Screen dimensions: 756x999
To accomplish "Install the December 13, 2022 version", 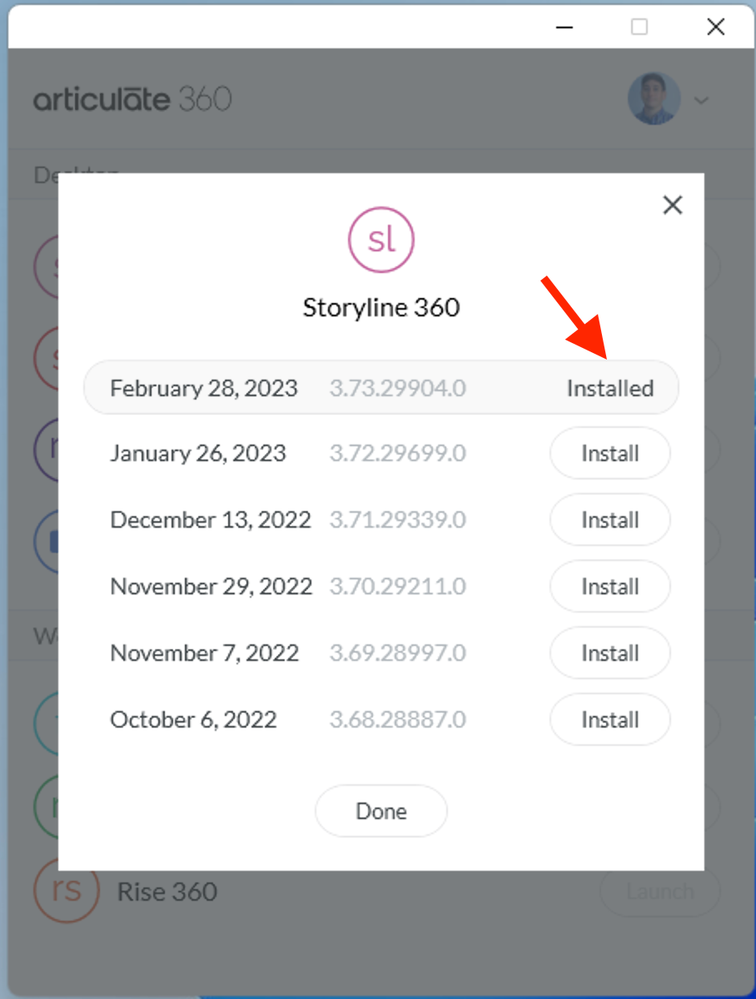I will click(x=610, y=520).
